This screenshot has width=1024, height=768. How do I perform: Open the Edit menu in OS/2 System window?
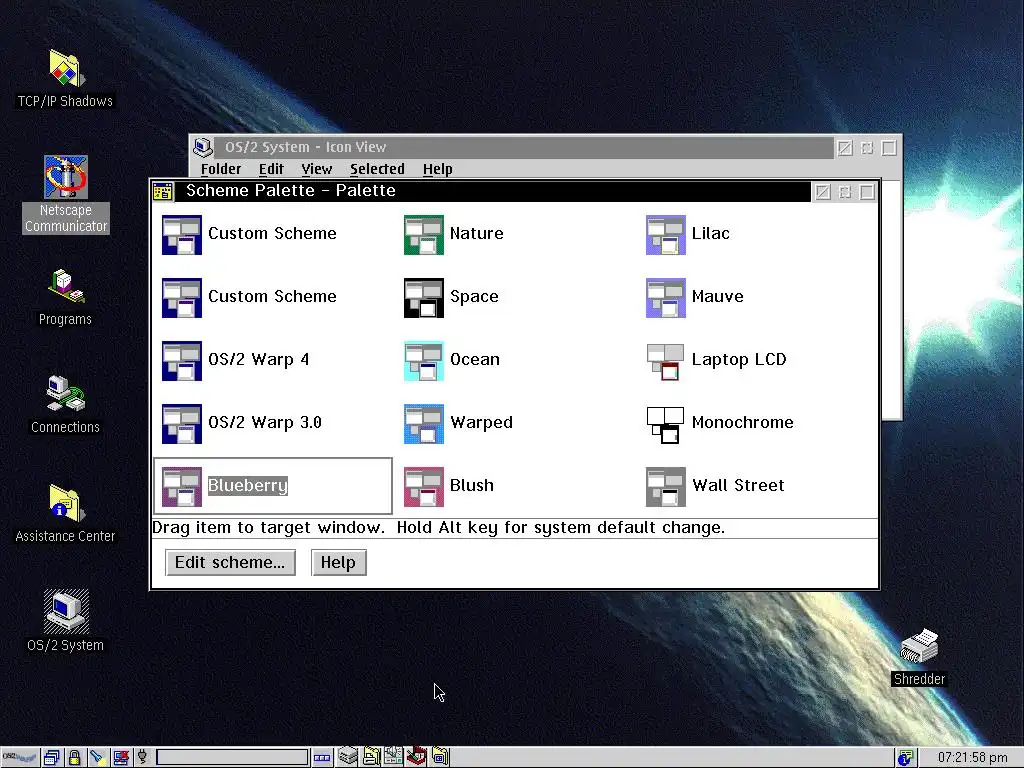pyautogui.click(x=271, y=169)
